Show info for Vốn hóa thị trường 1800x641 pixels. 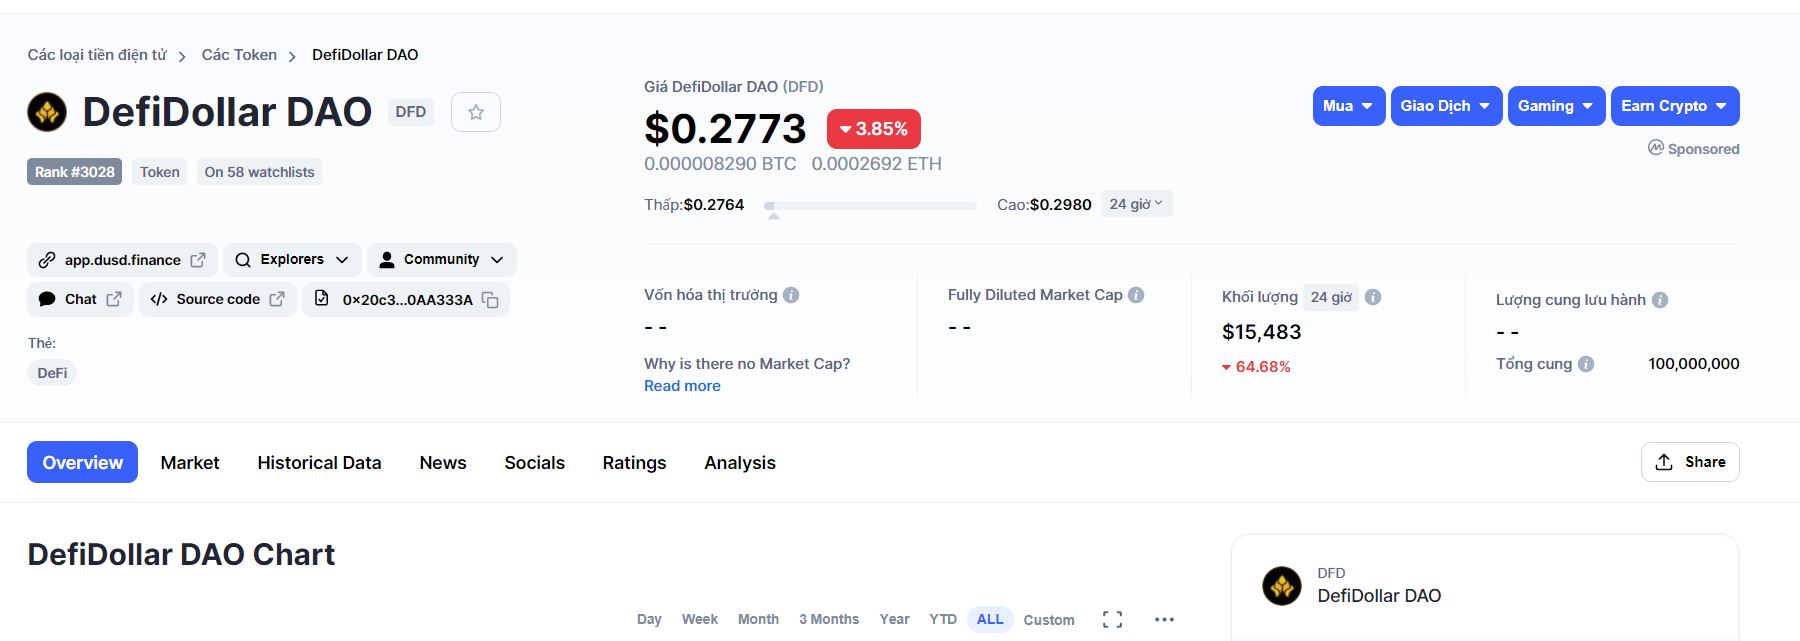[791, 295]
